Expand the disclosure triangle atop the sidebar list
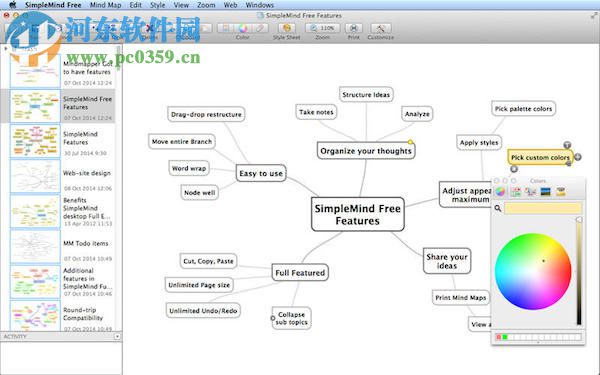This screenshot has height=375, width=600. coord(6,49)
